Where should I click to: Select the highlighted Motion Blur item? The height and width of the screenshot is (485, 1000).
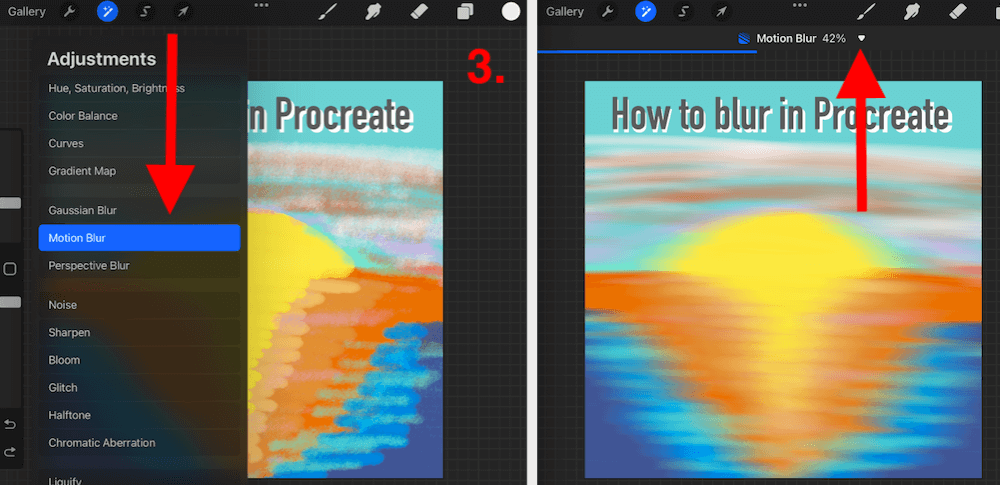point(139,237)
